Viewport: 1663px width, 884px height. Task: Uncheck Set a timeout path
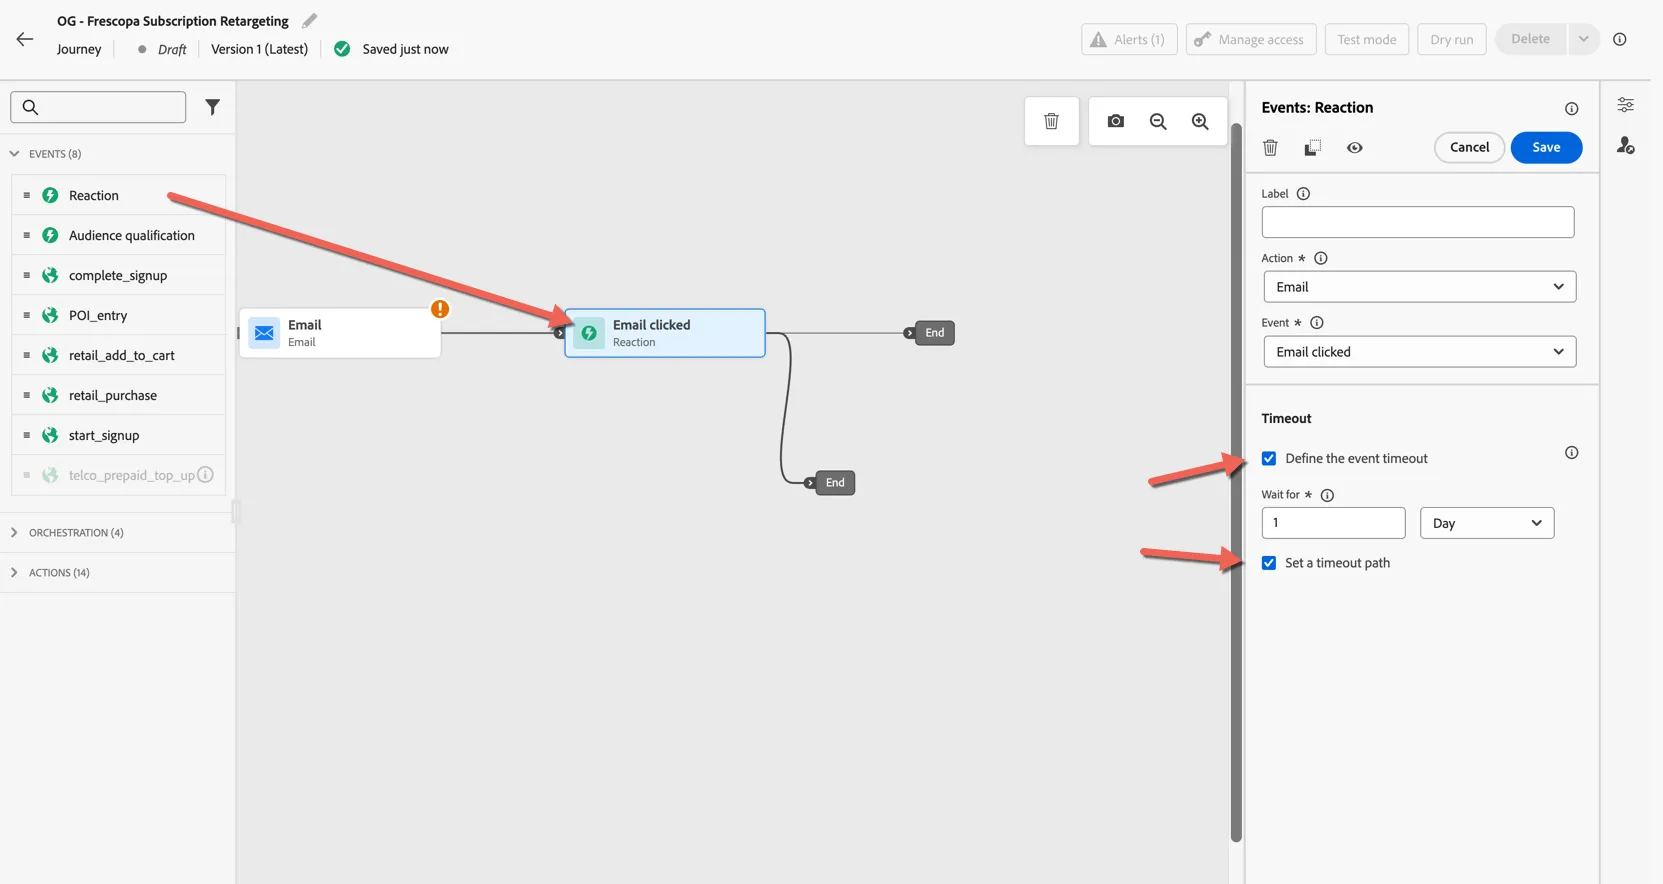[x=1269, y=563]
